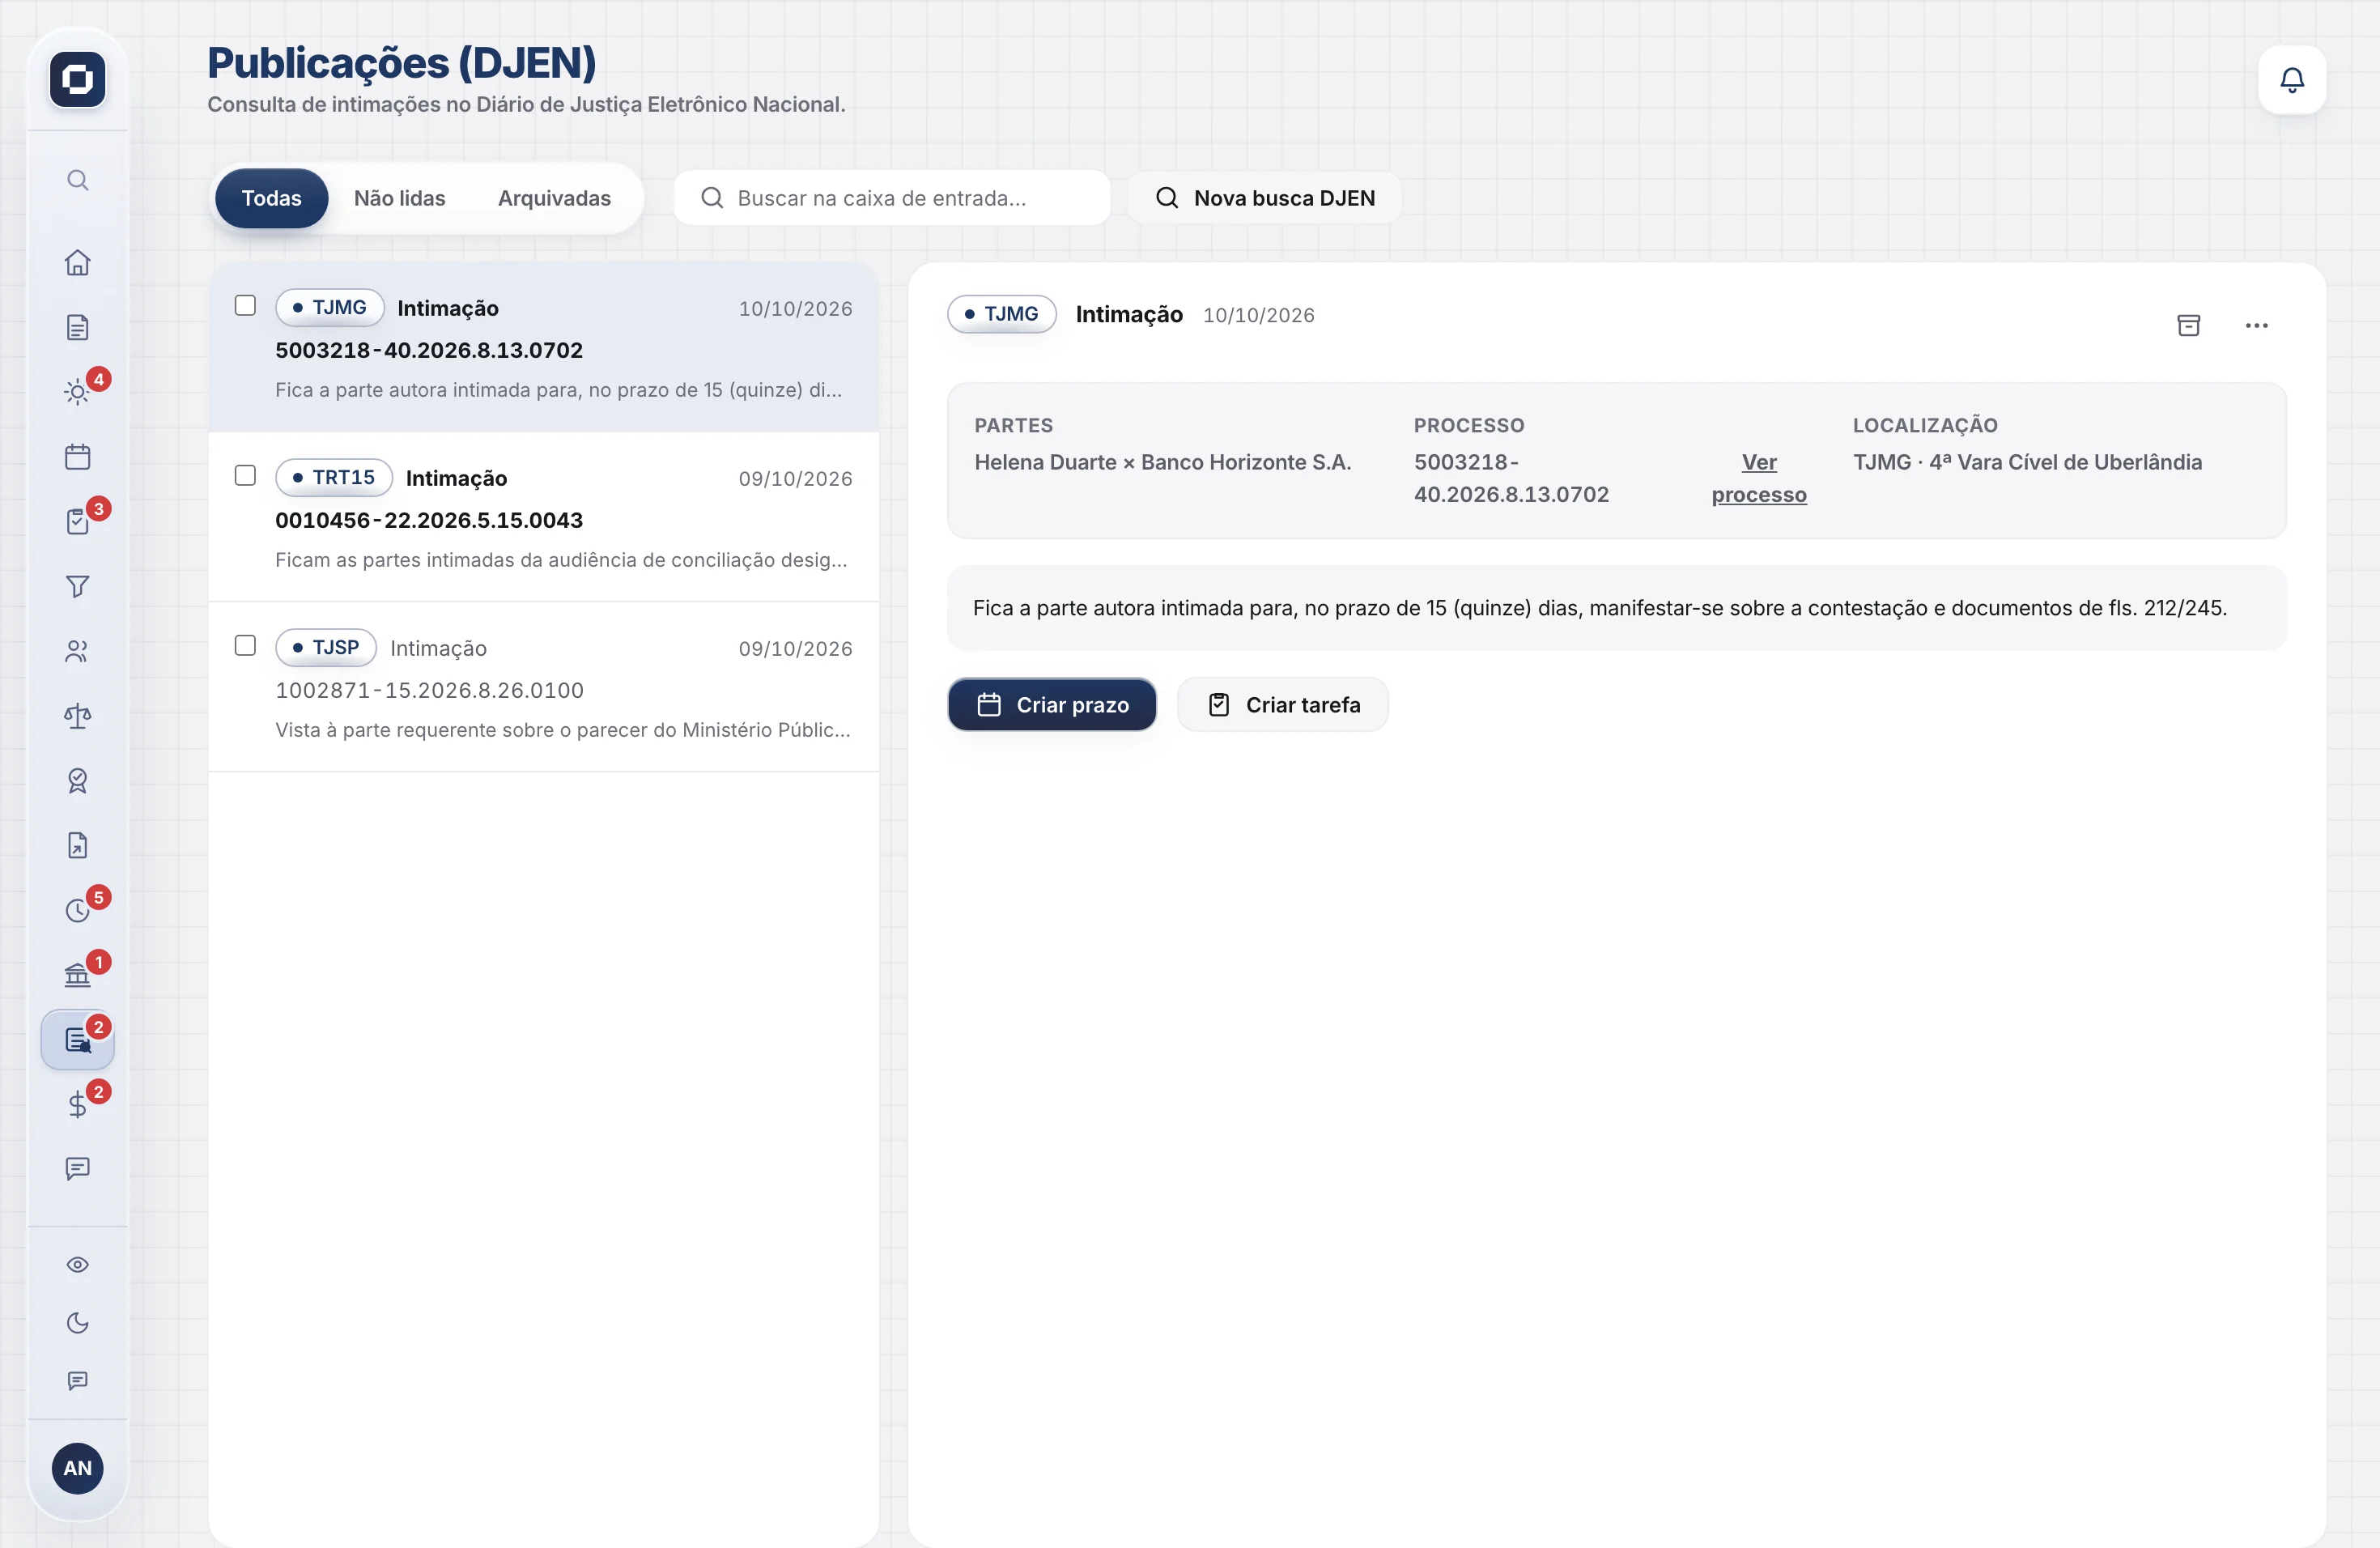Viewport: 2380px width, 1548px height.
Task: Click the Criar prazo button
Action: coord(1052,705)
